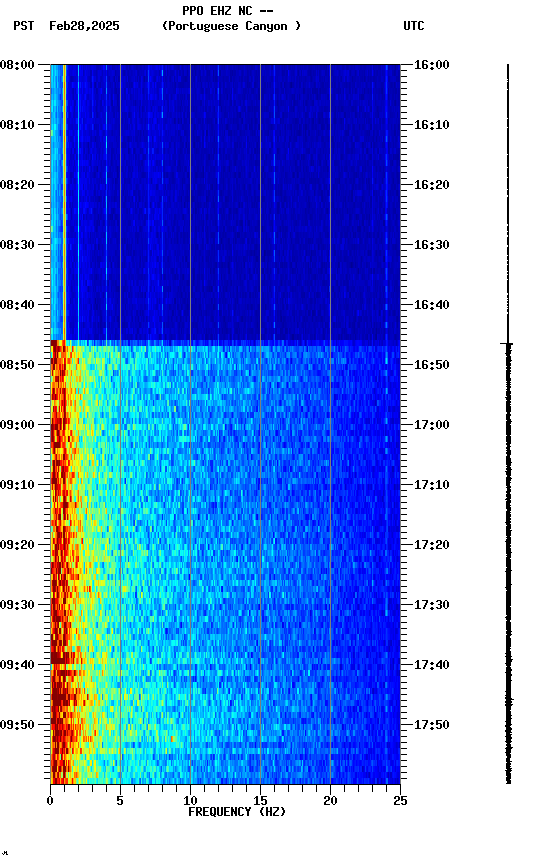
Task: Click the 15 Hz frequency axis label
Action: point(260,801)
